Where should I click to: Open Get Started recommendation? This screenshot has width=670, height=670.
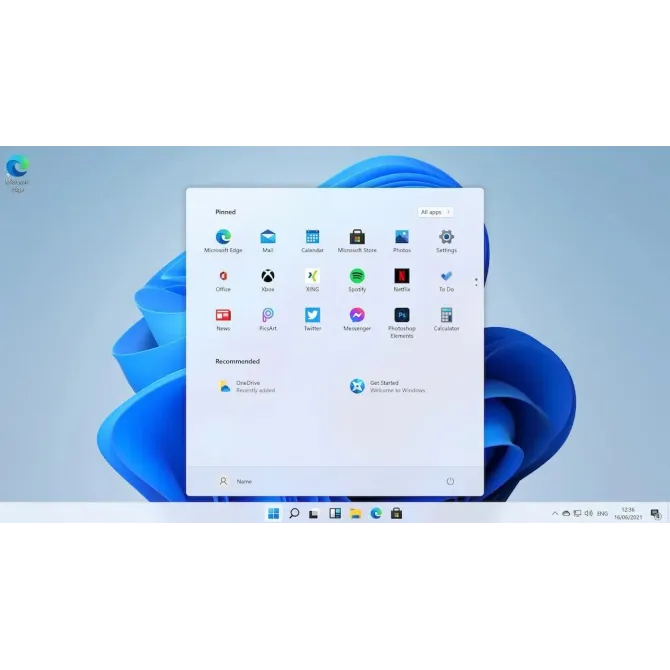click(x=388, y=386)
